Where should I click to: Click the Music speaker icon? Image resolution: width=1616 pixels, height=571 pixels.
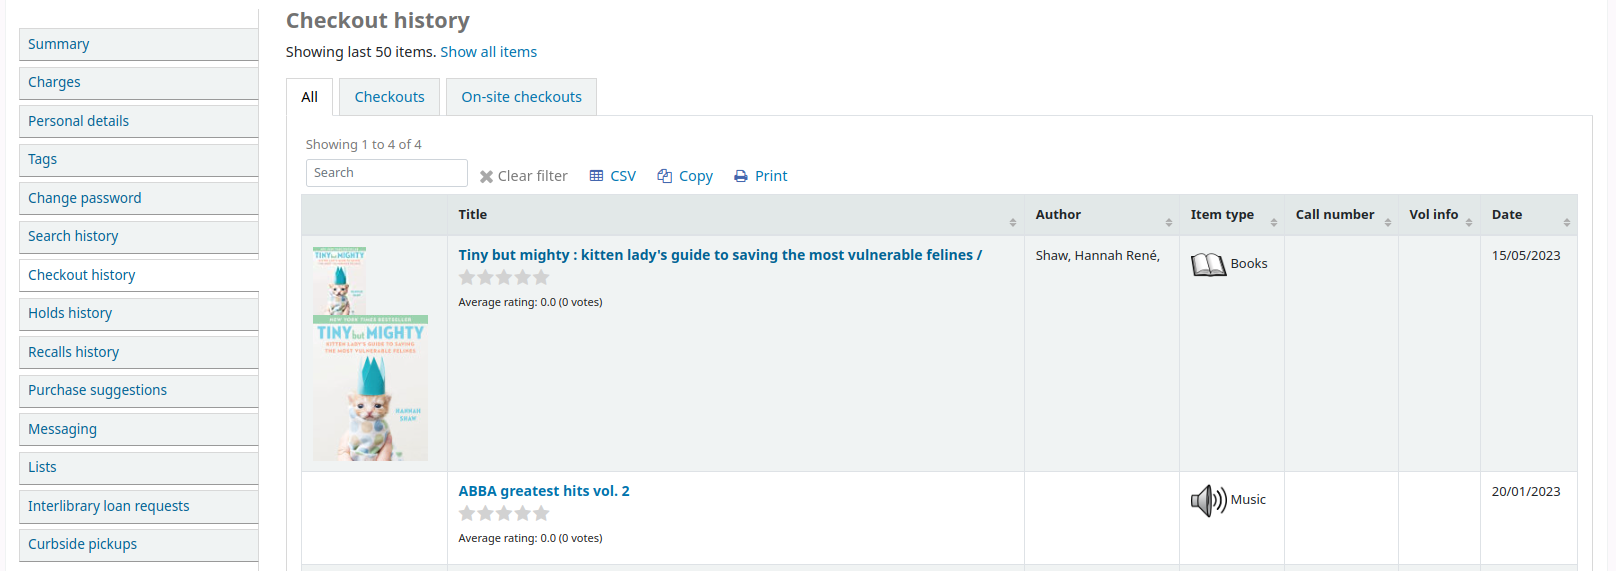tap(1208, 500)
